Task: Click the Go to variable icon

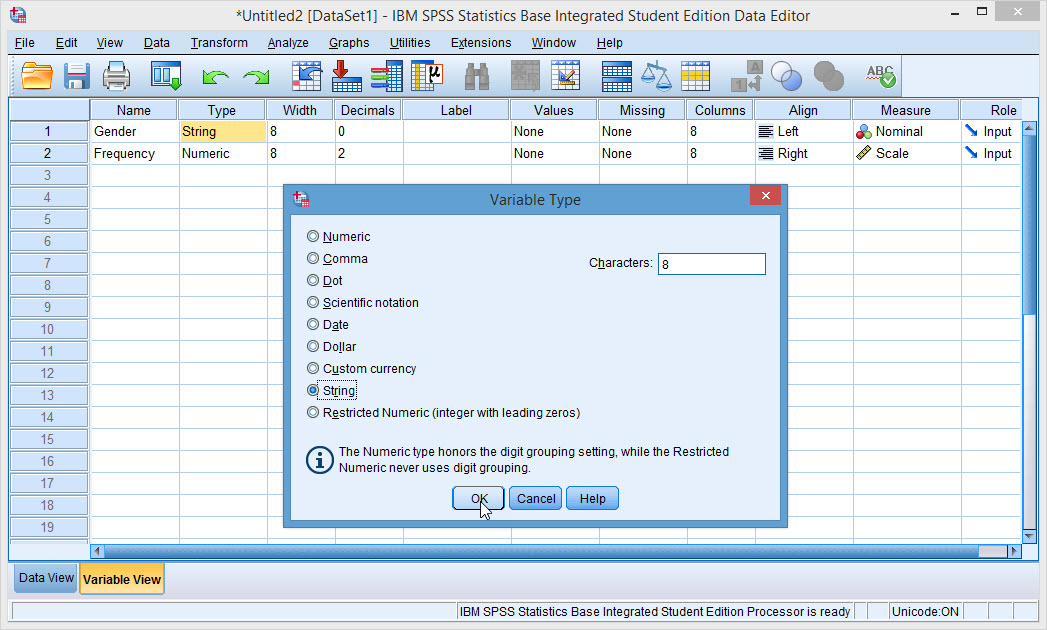Action: [347, 76]
